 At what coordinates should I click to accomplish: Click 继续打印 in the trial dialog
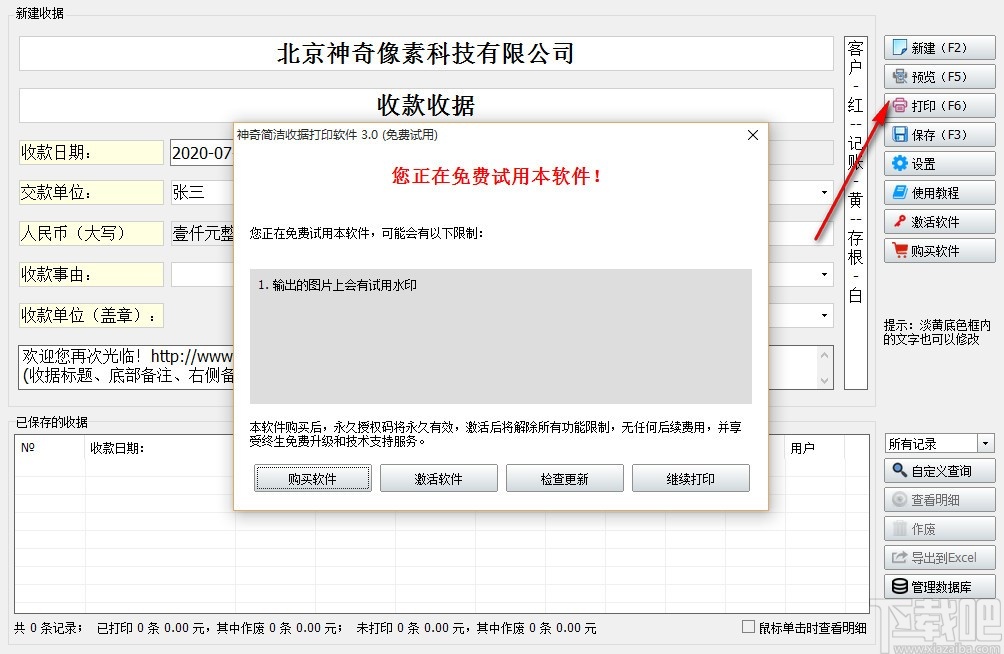tap(690, 478)
